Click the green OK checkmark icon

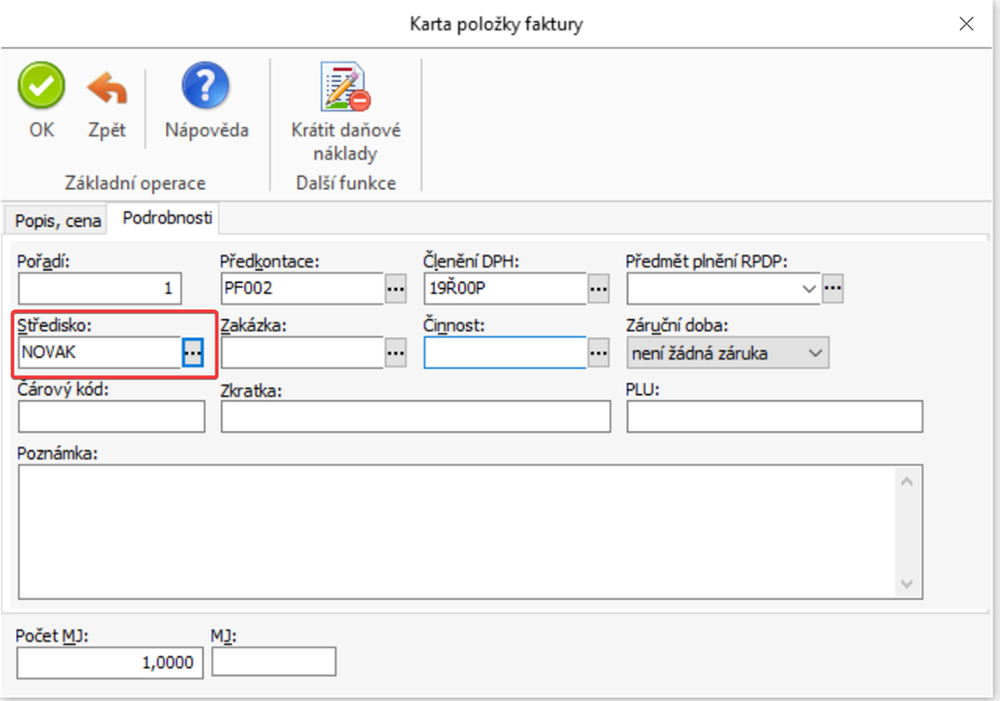tap(41, 88)
